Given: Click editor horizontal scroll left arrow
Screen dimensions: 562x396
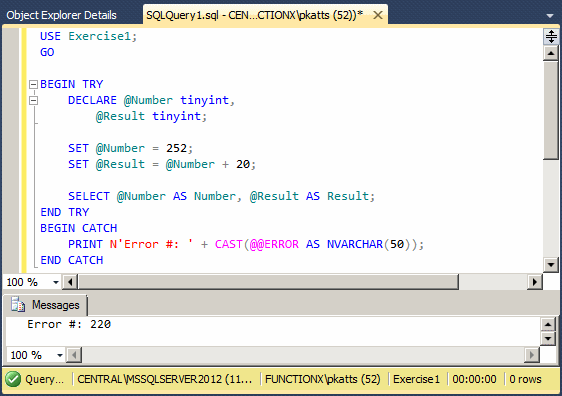Looking at the screenshot, I should (70, 282).
